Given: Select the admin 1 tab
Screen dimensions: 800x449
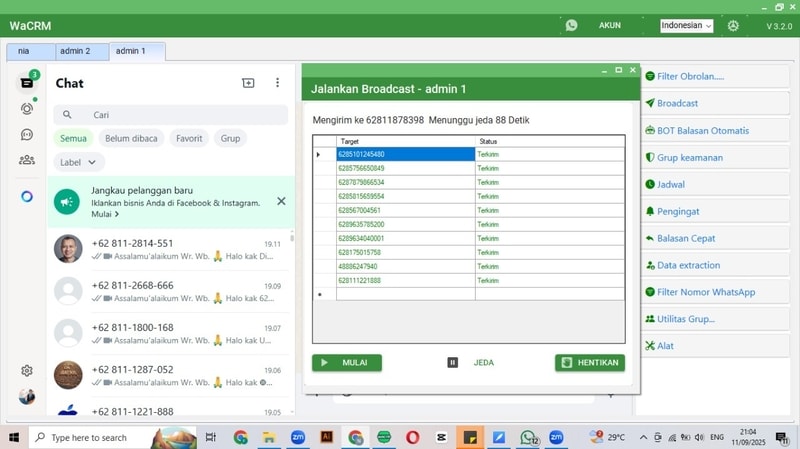Looking at the screenshot, I should pyautogui.click(x=137, y=51).
